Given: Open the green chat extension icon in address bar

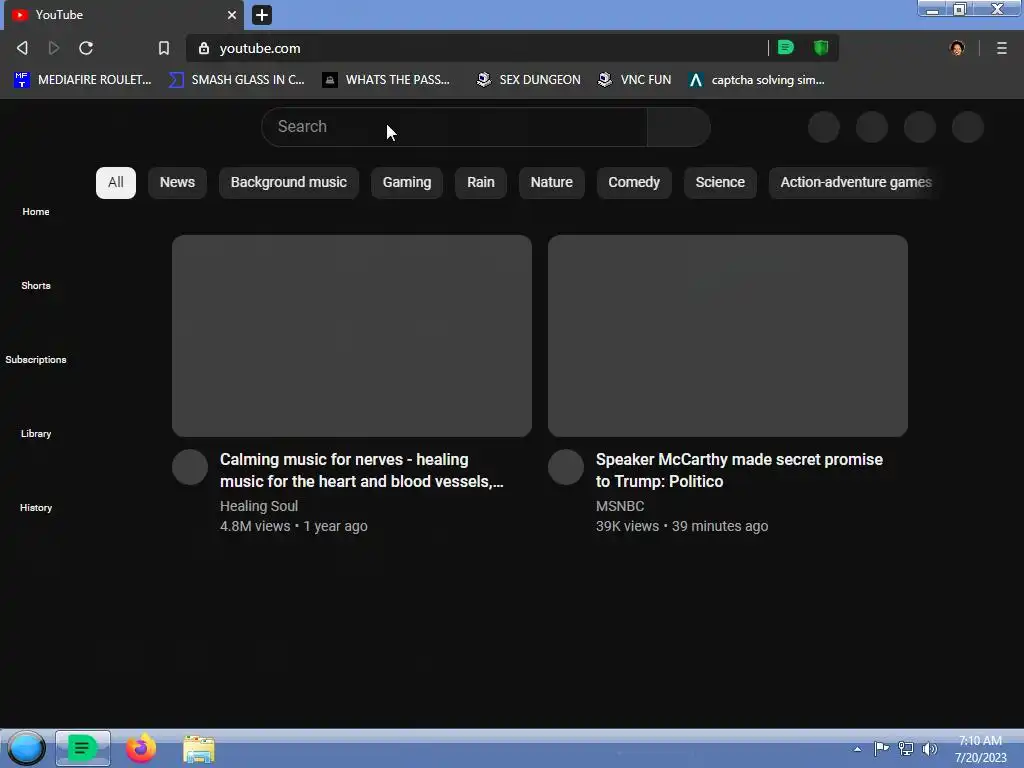Looking at the screenshot, I should [x=786, y=47].
